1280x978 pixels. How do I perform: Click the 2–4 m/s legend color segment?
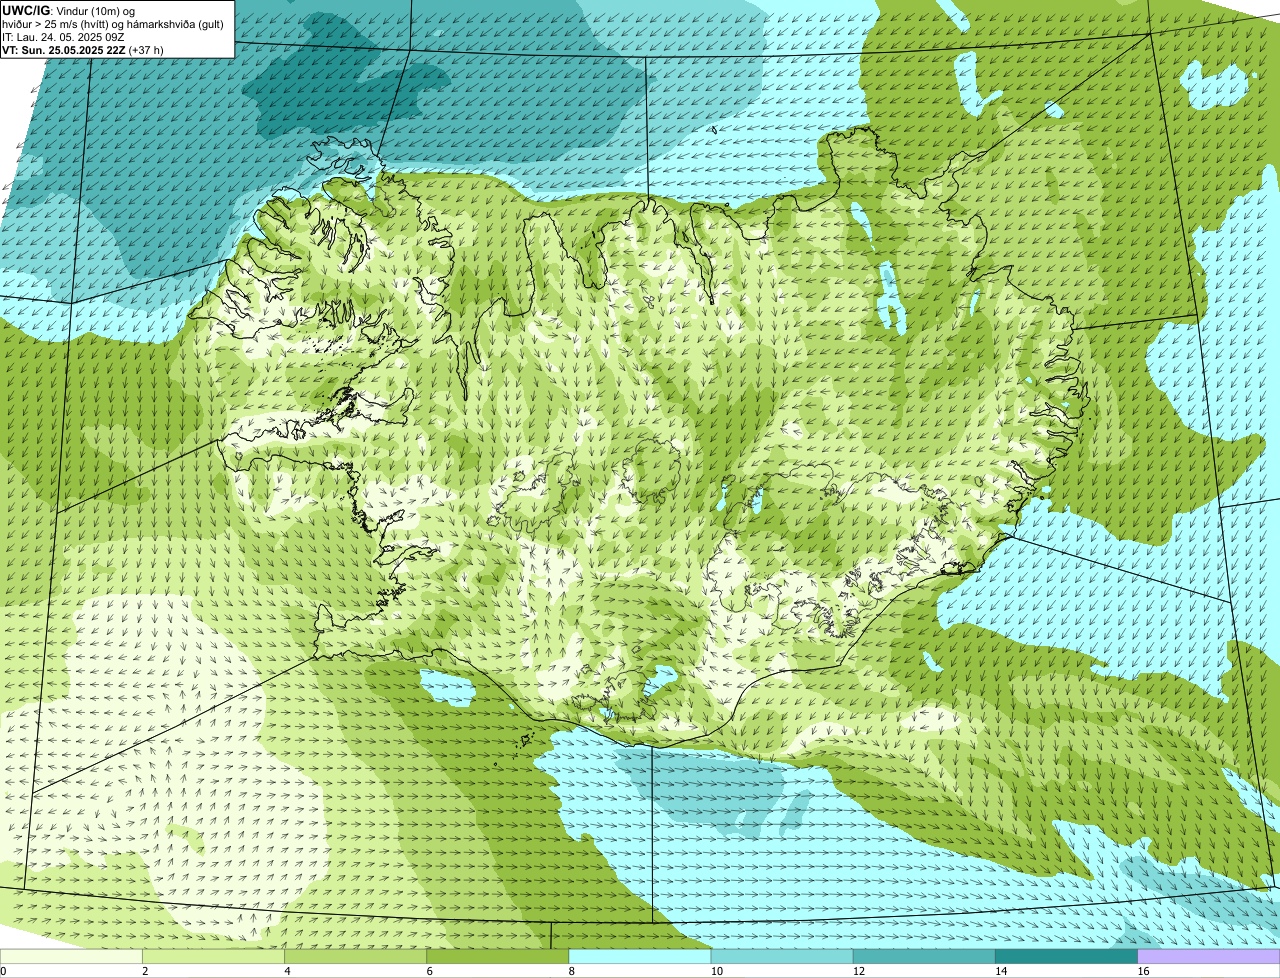pyautogui.click(x=214, y=957)
